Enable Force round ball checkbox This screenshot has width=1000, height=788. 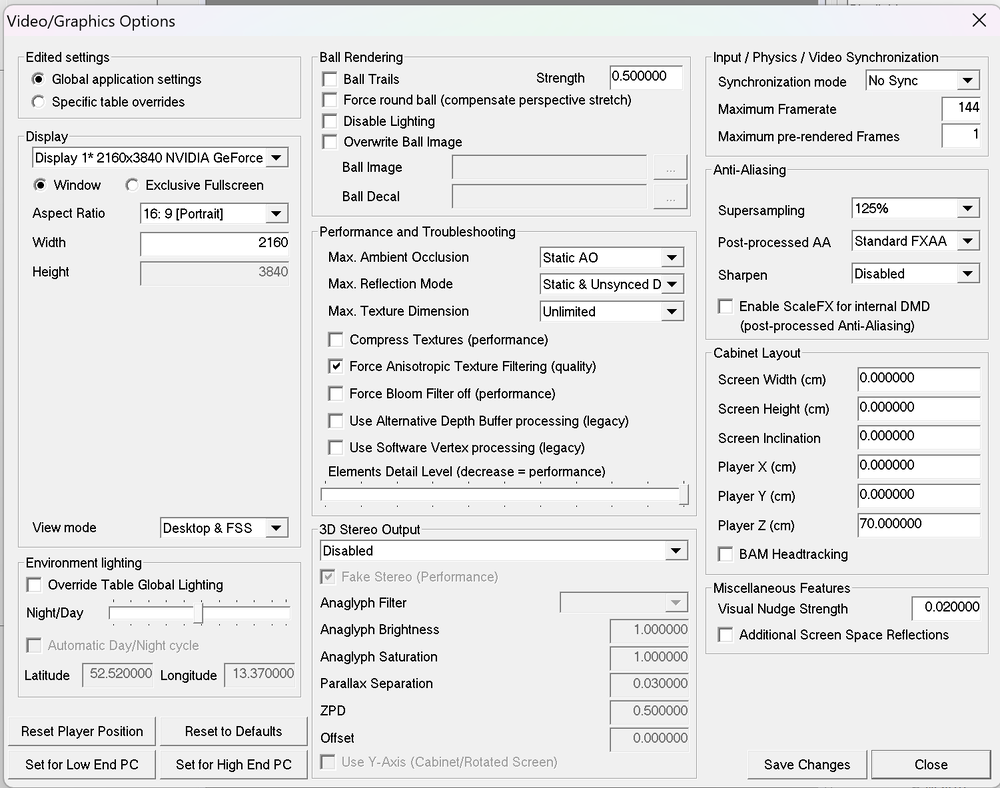(x=330, y=100)
